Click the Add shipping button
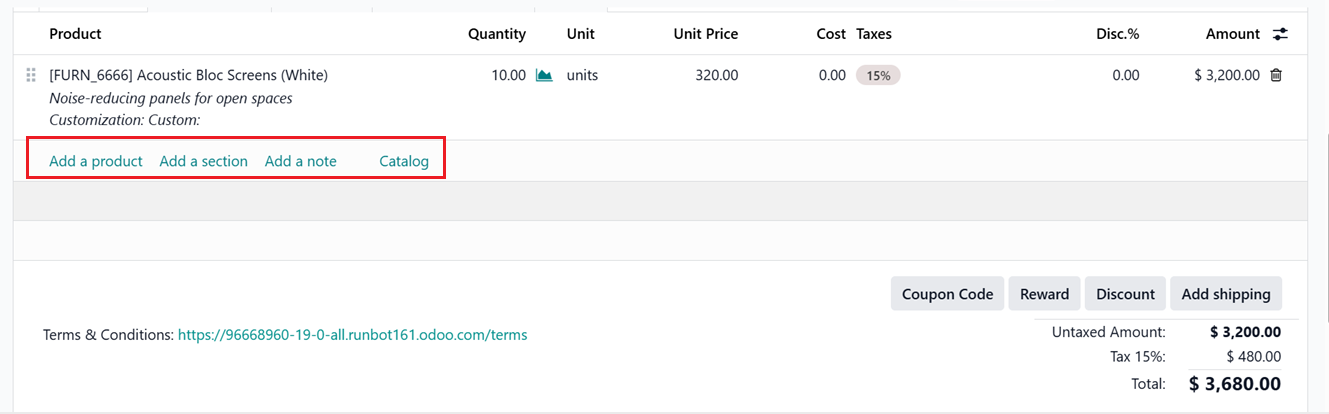 click(x=1225, y=294)
